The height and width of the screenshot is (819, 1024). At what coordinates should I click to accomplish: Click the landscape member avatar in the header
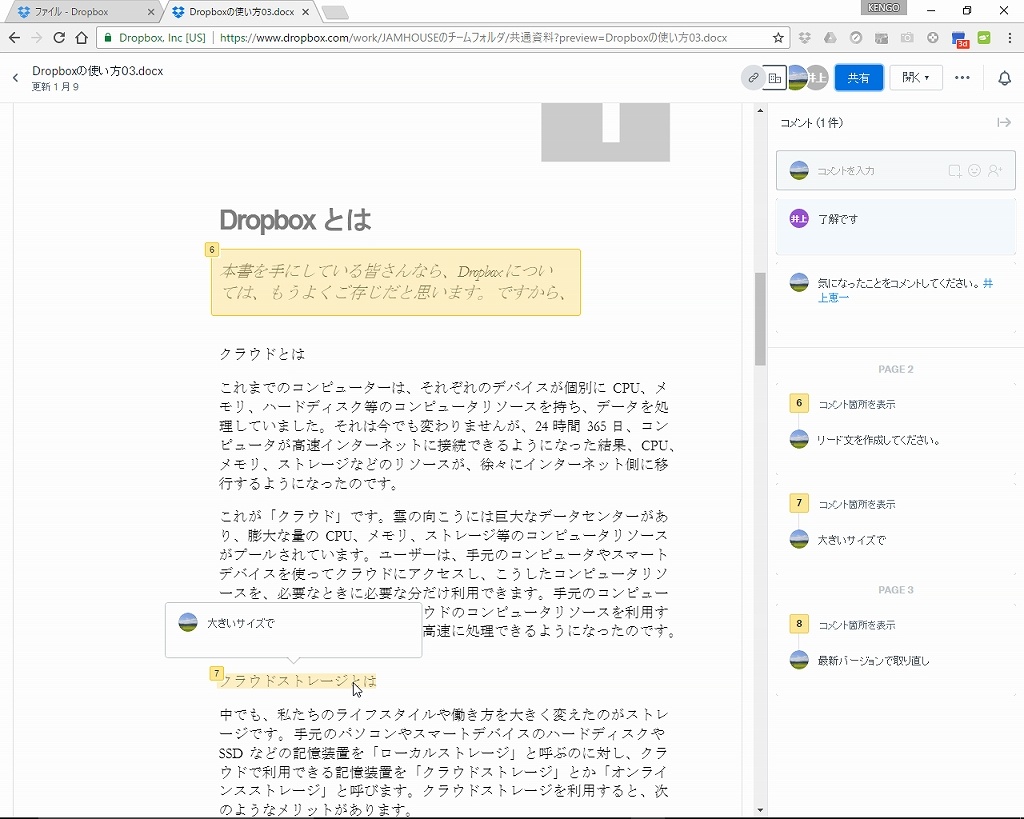(797, 78)
